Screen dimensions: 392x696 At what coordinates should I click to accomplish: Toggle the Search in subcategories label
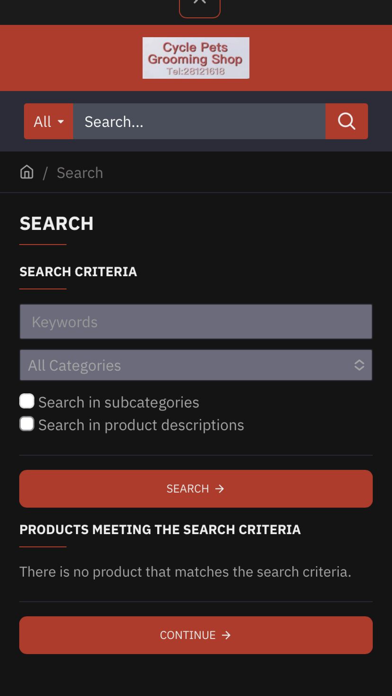[119, 402]
